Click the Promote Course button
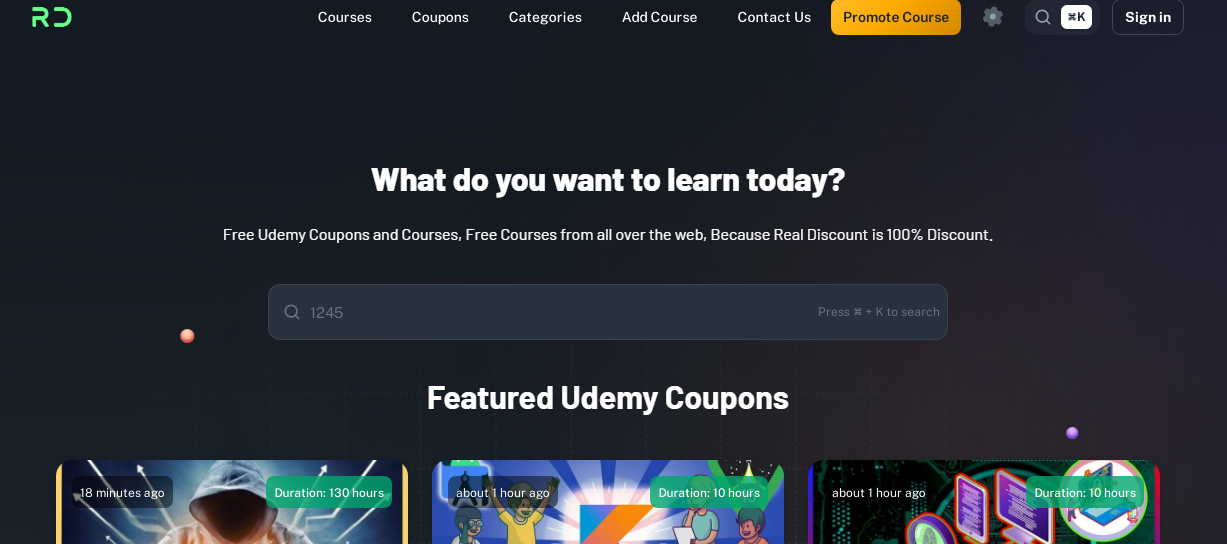 pos(896,17)
